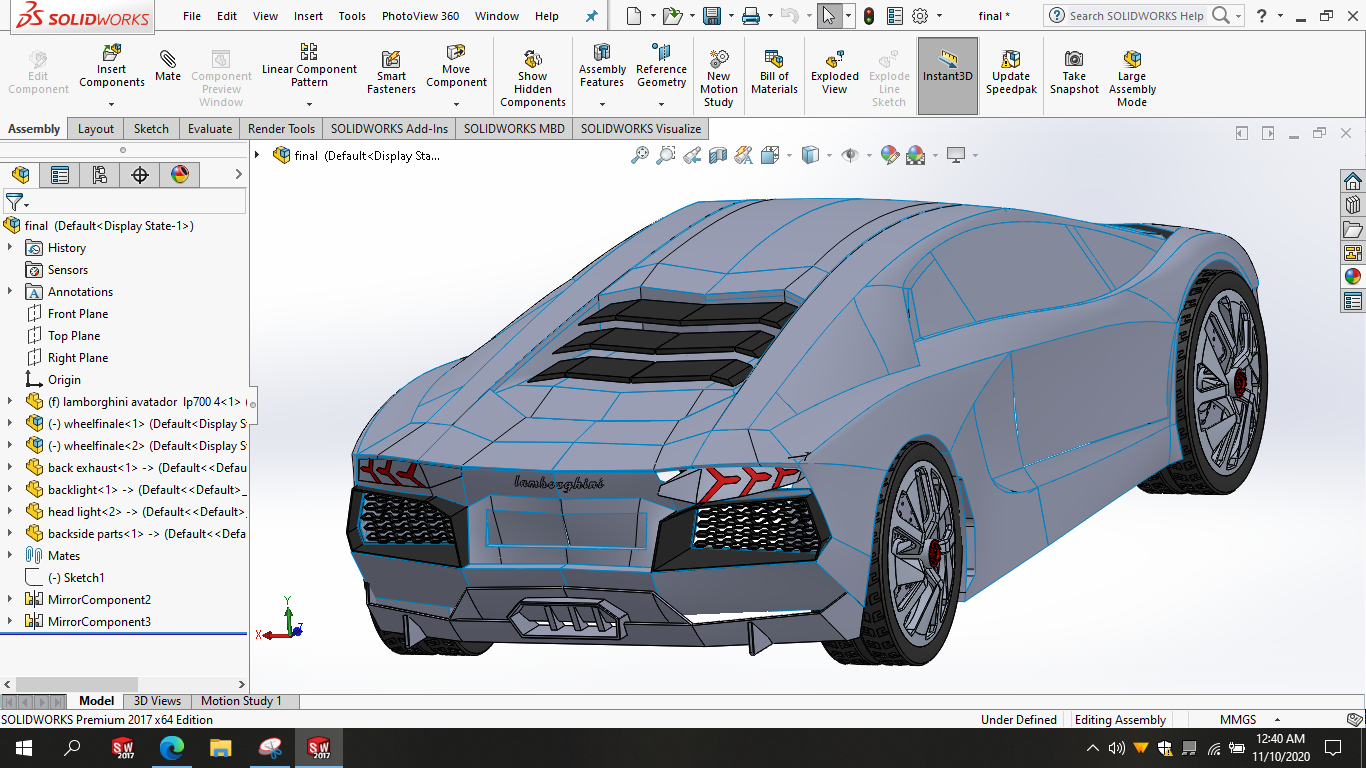Open the Insert menu
Viewport: 1366px width, 768px height.
[308, 16]
